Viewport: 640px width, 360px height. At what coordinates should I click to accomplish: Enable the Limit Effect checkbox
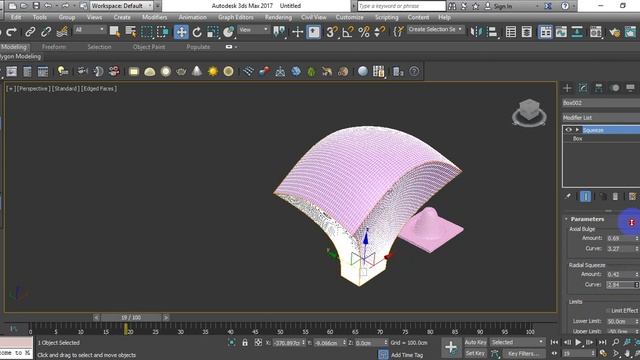608,311
